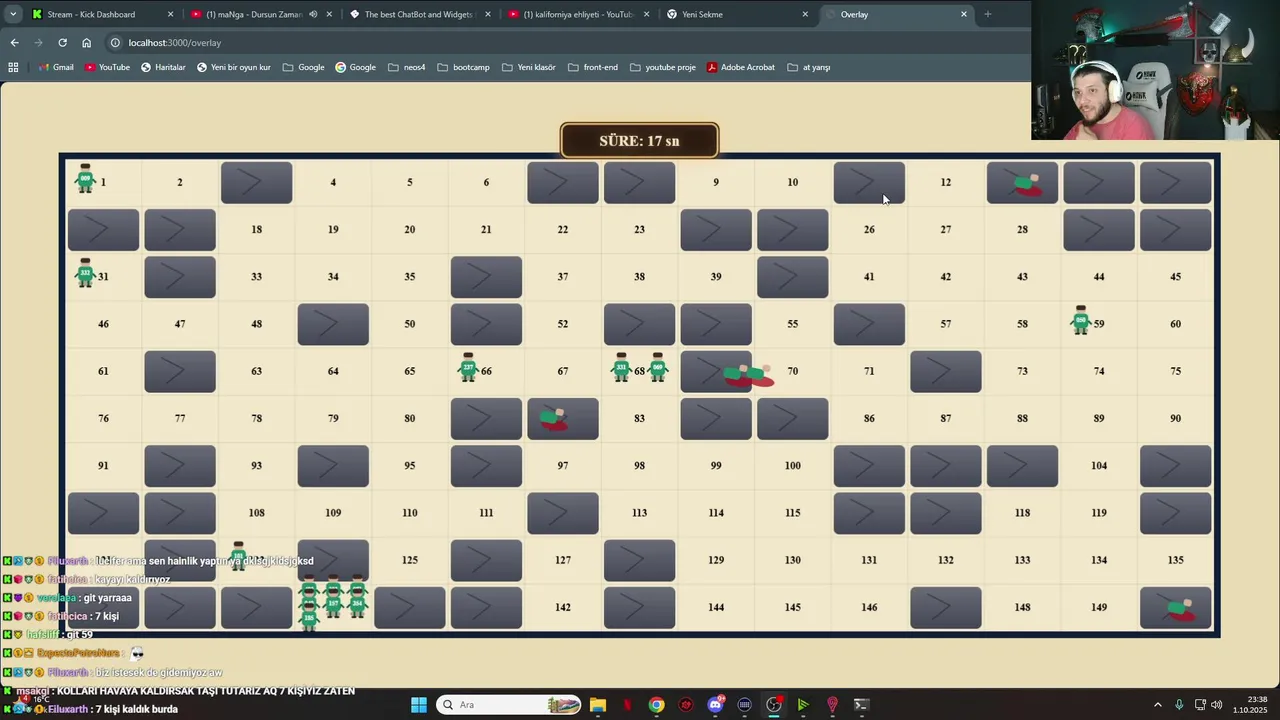This screenshot has width=1280, height=720.
Task: Open Discord from the taskbar
Action: (x=715, y=705)
